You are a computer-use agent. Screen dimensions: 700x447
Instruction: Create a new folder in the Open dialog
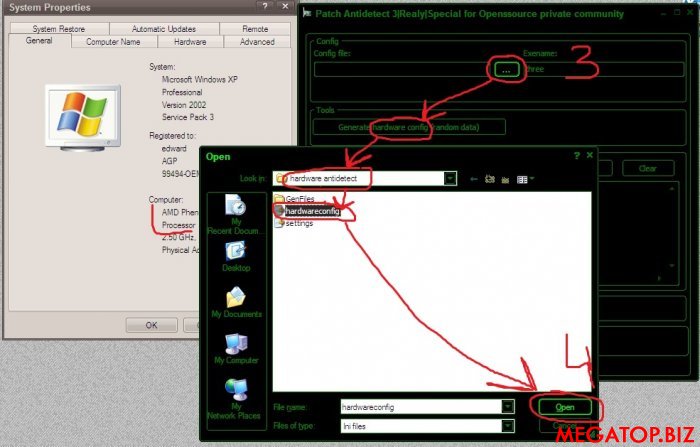pos(505,180)
